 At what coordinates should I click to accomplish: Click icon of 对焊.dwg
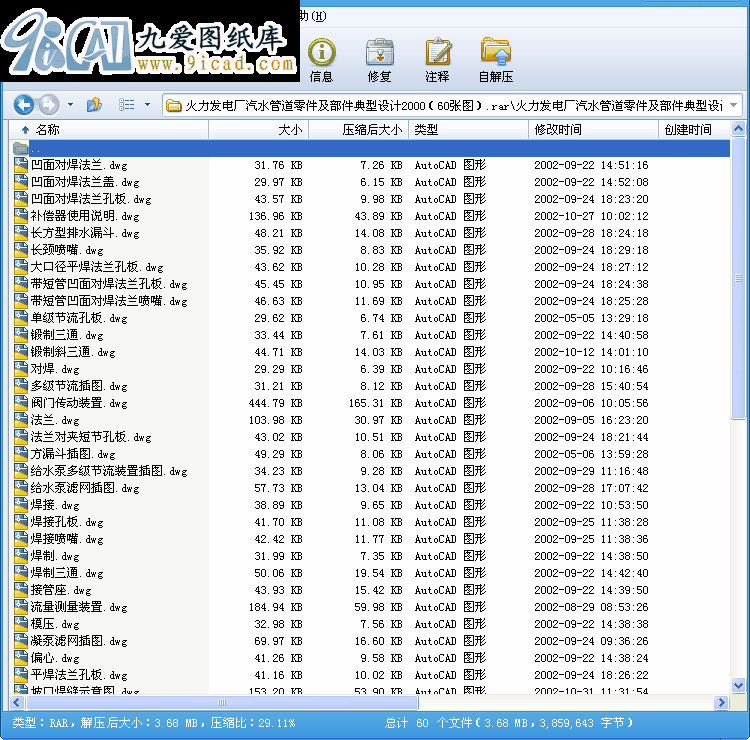click(21, 369)
